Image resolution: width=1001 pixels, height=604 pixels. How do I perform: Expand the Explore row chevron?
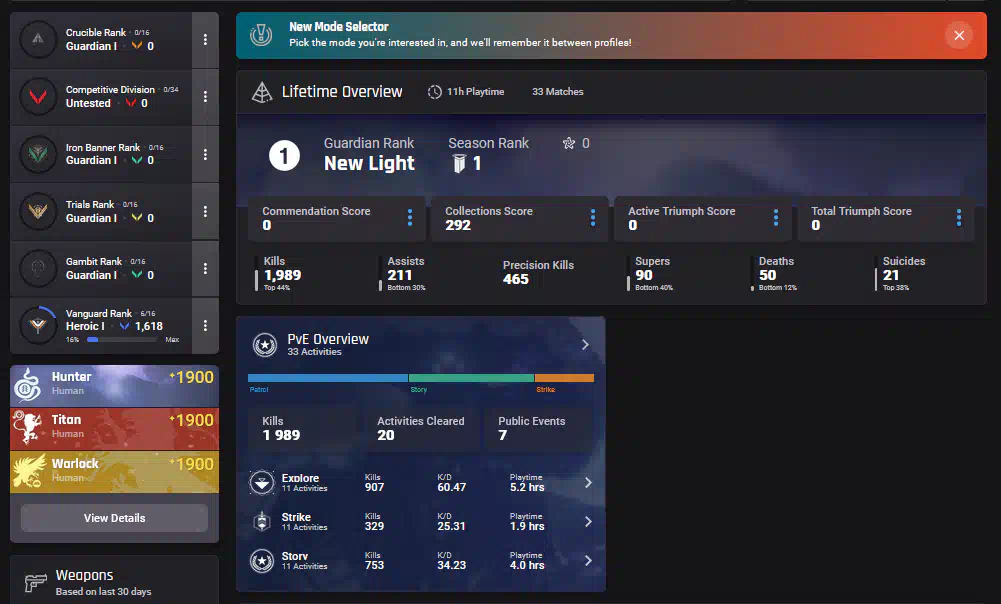[588, 483]
